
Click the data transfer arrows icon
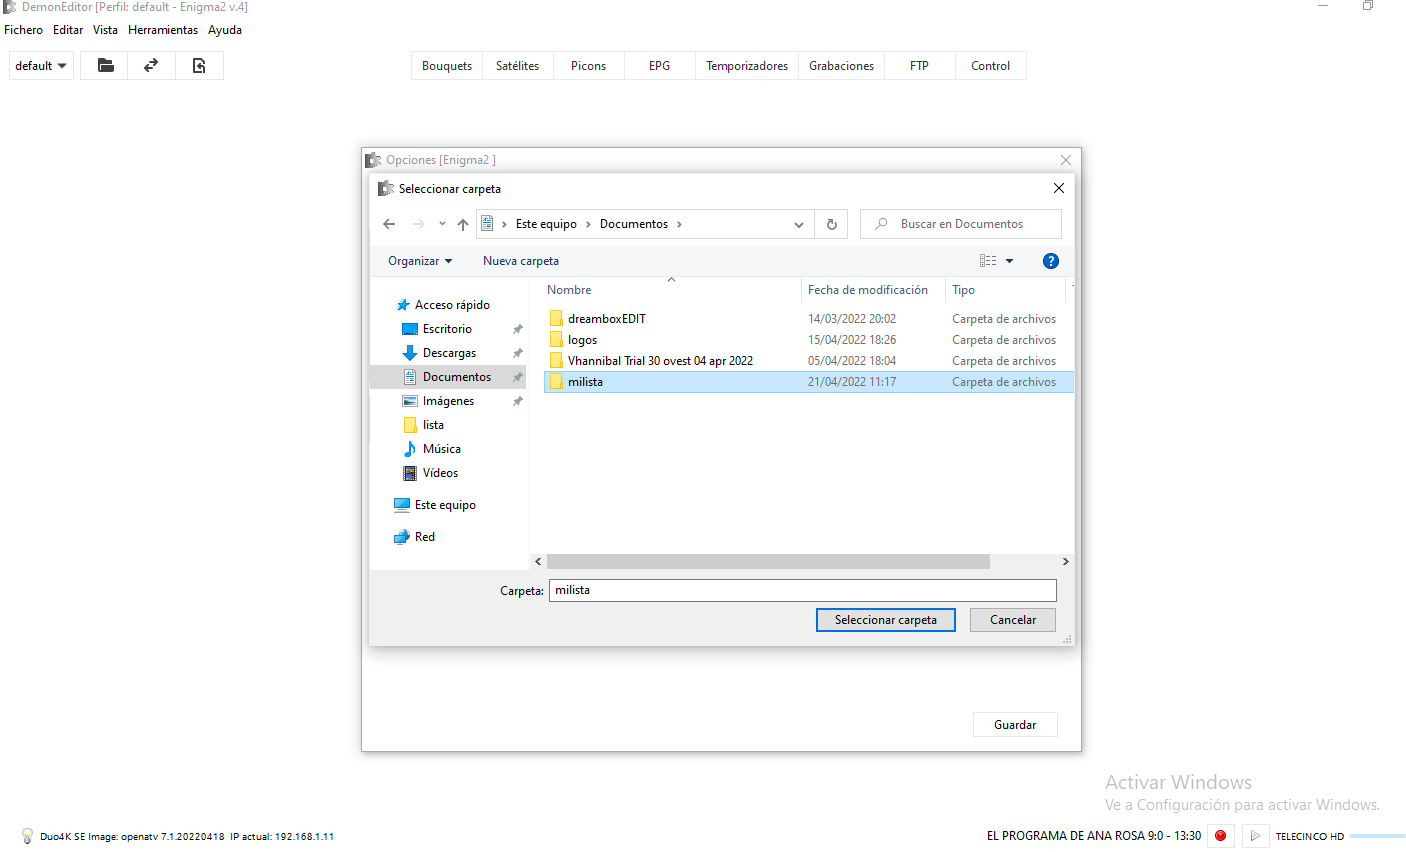click(x=151, y=66)
